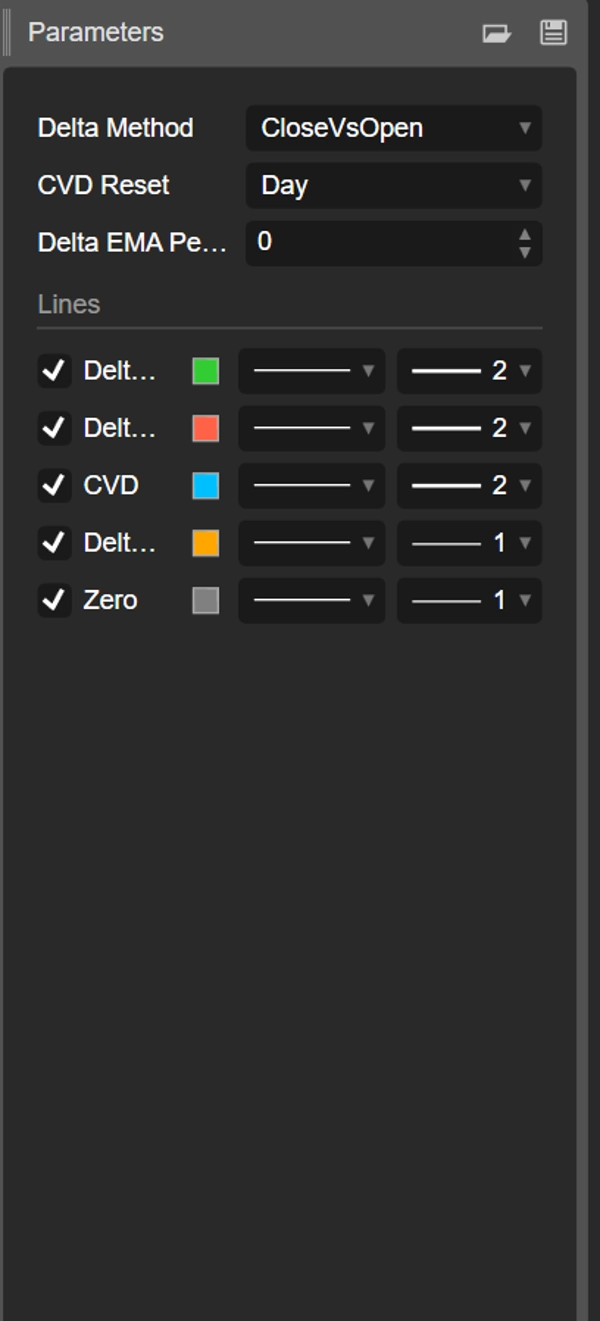The image size is (600, 1321).
Task: Increase Delta EMA Period with the up stepper
Action: [x=524, y=234]
